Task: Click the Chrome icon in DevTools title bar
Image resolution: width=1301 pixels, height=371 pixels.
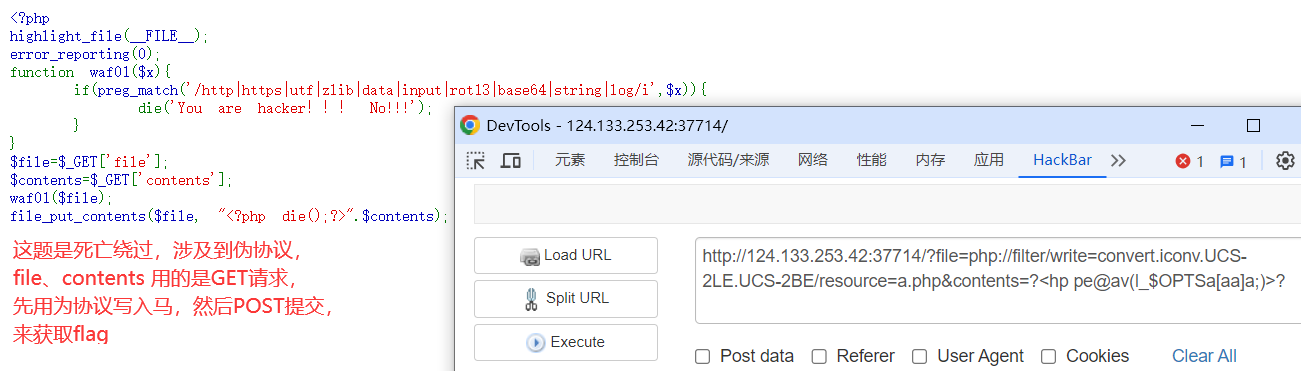Action: [469, 125]
